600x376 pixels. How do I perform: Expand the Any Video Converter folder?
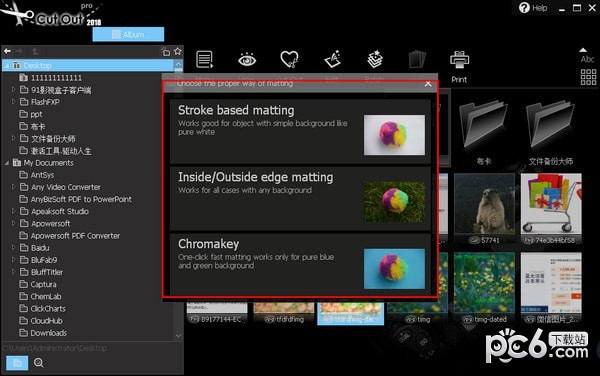(x=13, y=187)
